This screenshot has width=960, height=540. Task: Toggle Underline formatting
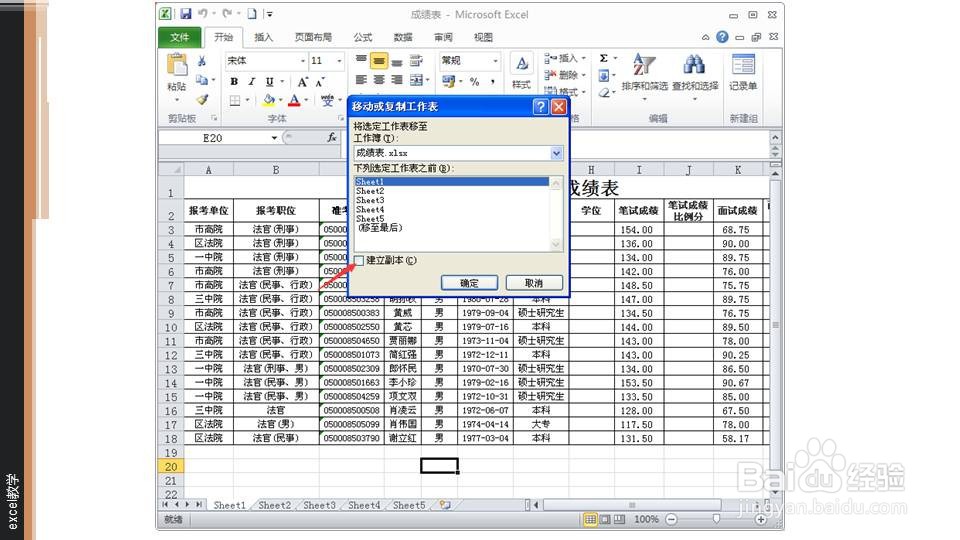click(269, 81)
